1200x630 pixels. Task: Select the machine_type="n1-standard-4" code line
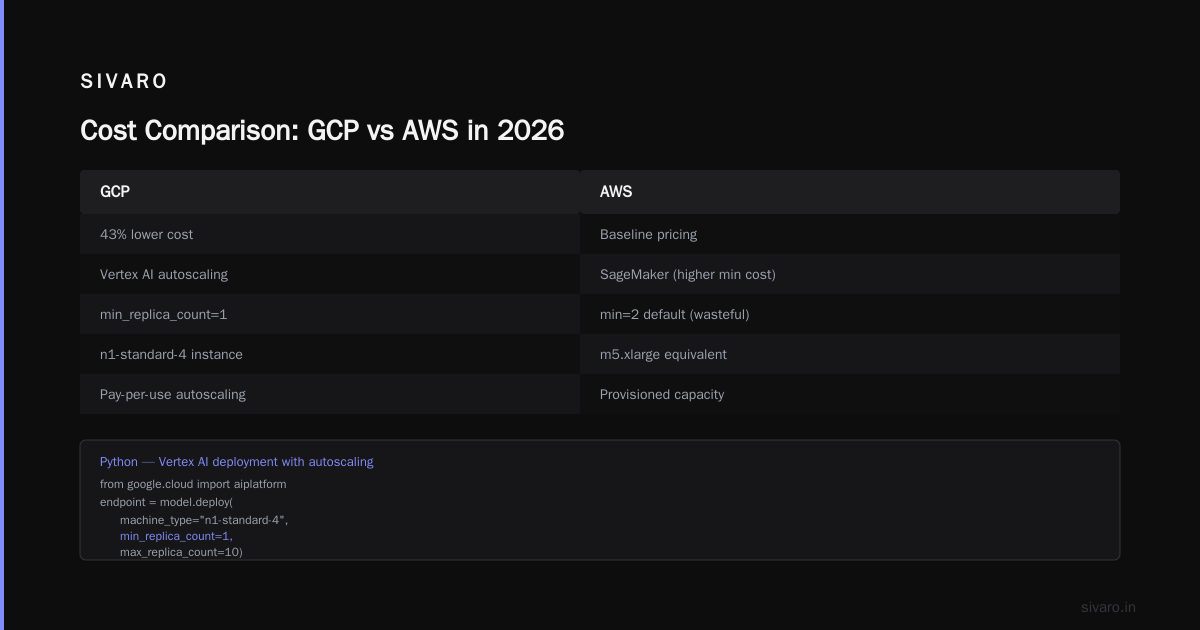(x=204, y=519)
